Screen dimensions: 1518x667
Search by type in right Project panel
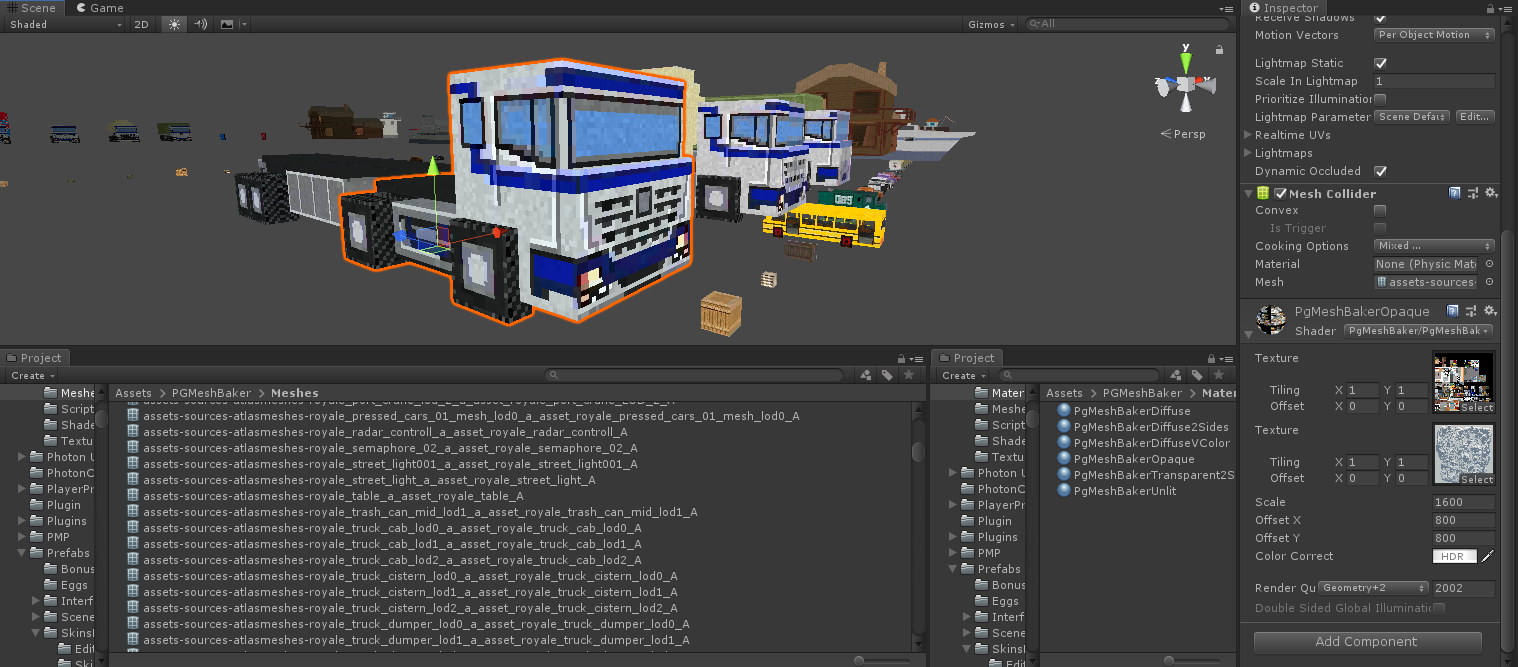coord(1176,375)
